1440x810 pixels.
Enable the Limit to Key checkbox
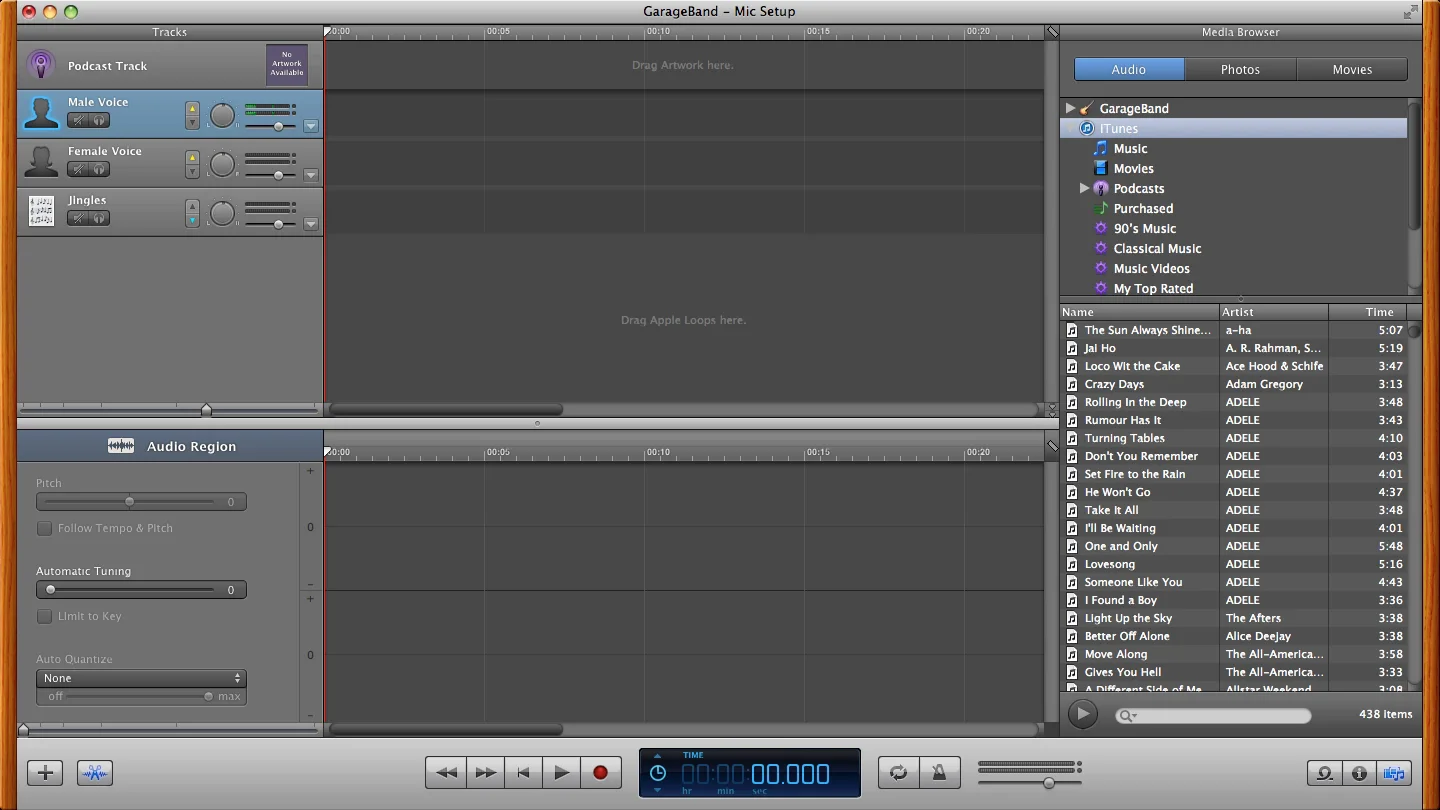pyautogui.click(x=44, y=616)
